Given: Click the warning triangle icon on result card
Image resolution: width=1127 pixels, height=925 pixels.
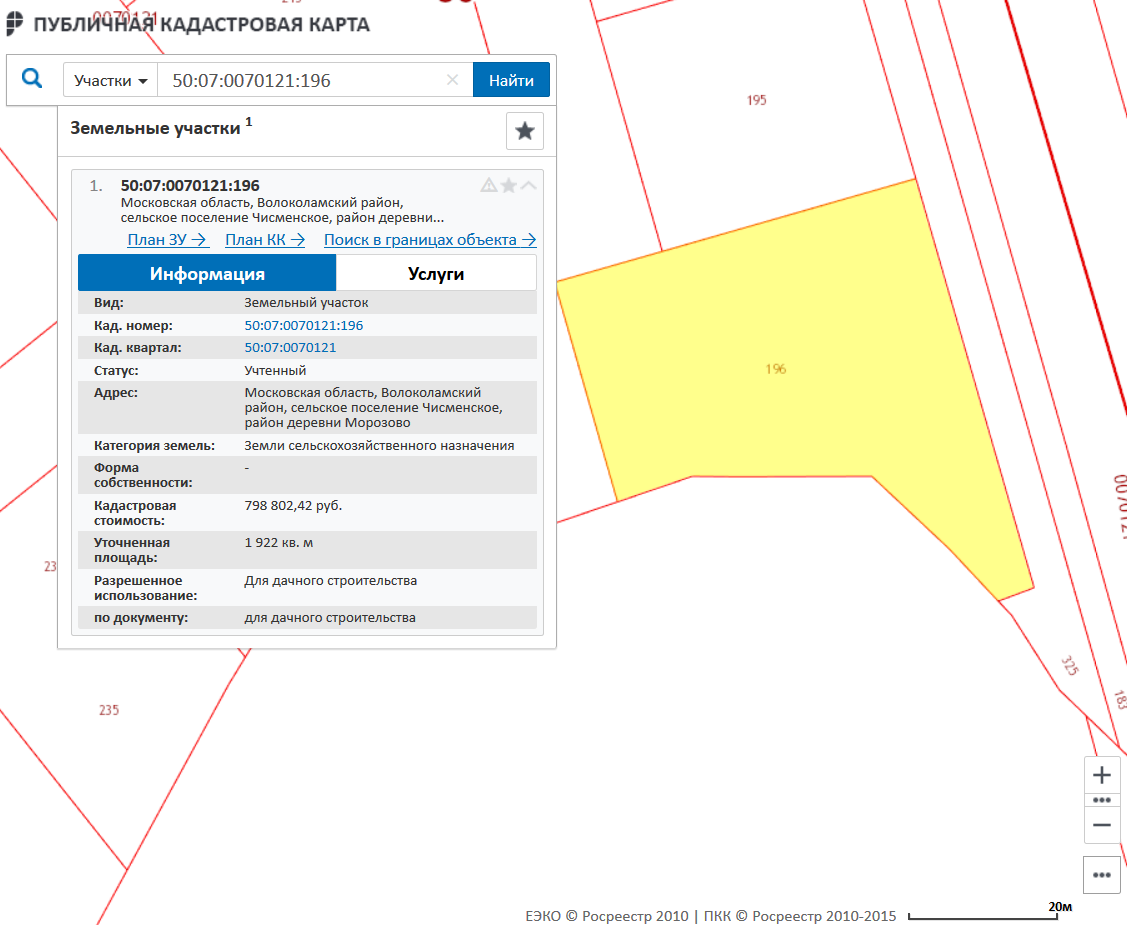Looking at the screenshot, I should (489, 185).
